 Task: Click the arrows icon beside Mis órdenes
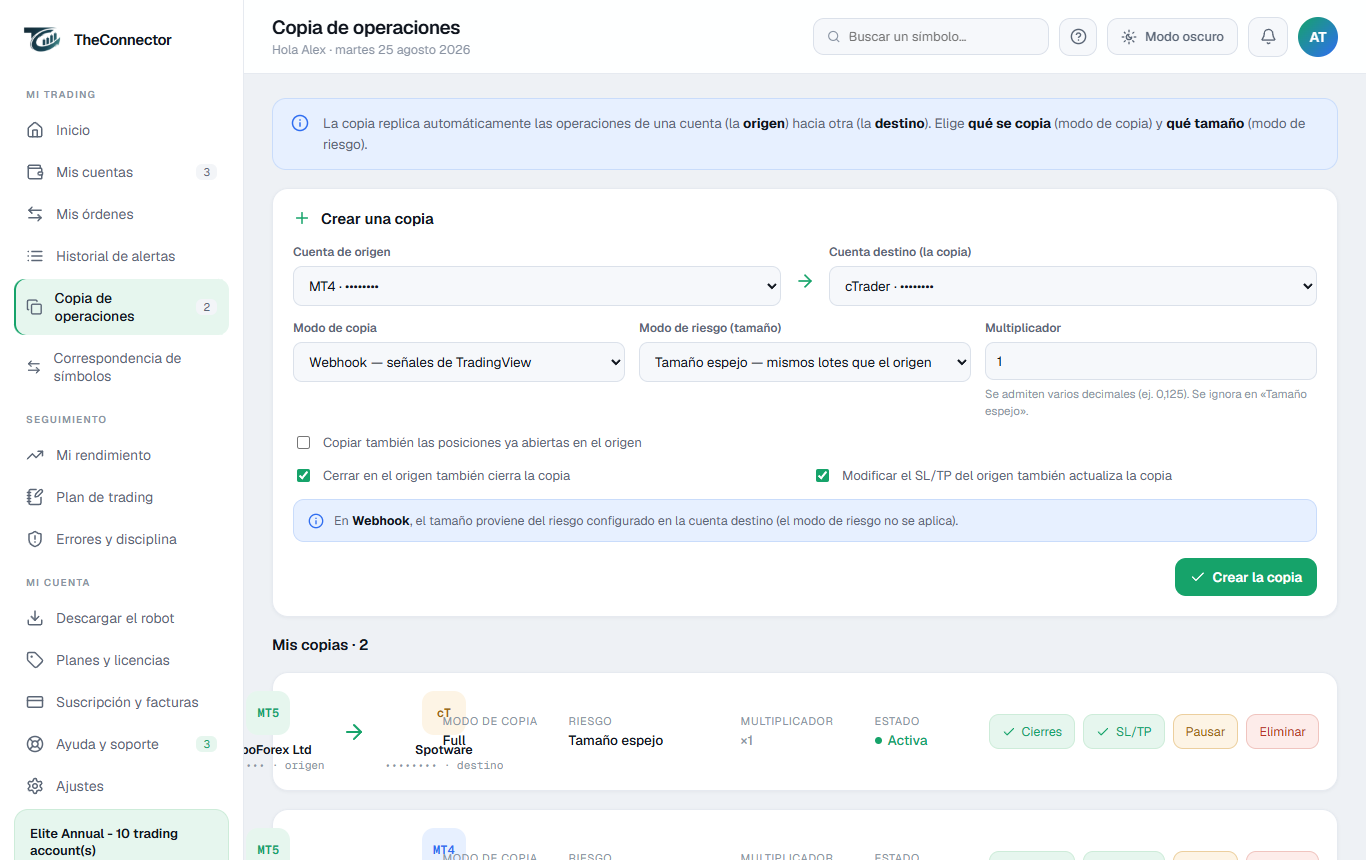[x=35, y=214]
